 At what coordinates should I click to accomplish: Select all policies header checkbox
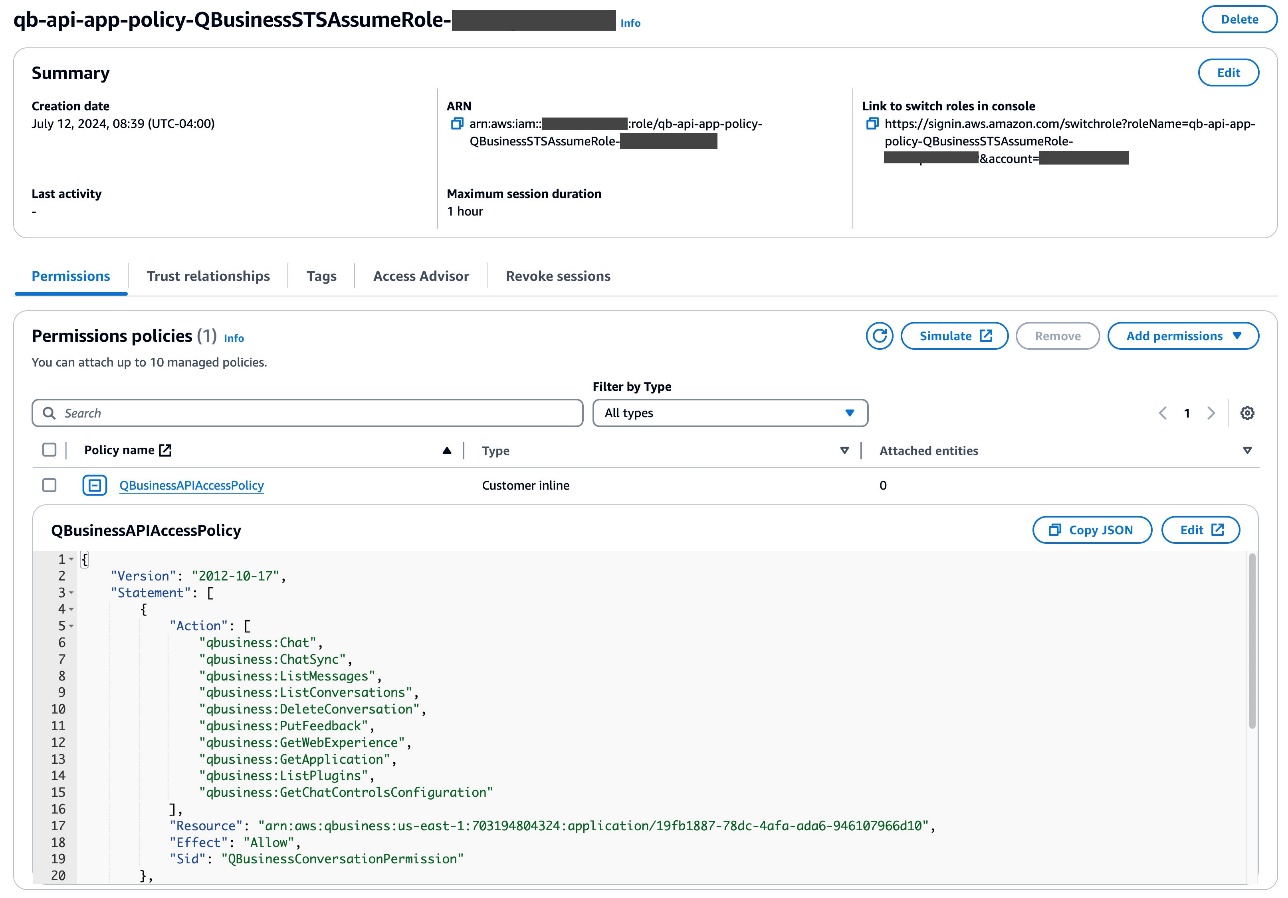(x=49, y=450)
